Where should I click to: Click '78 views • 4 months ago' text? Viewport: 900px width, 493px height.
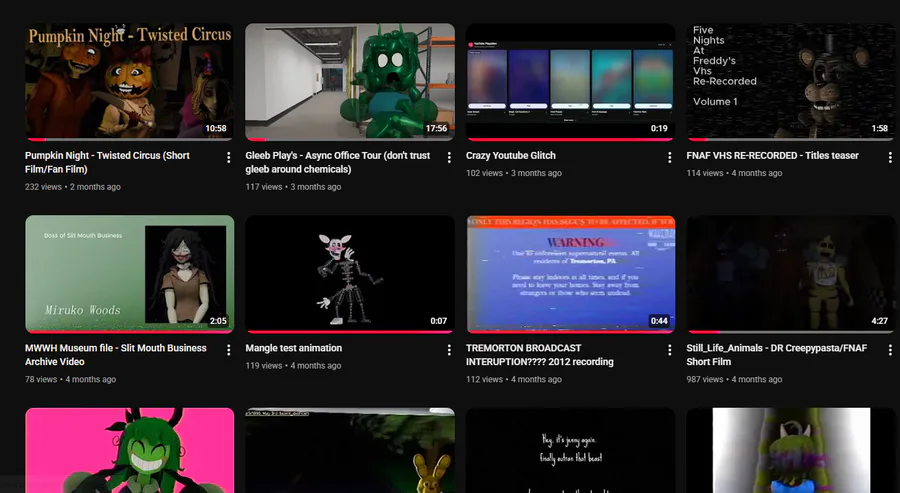(71, 379)
